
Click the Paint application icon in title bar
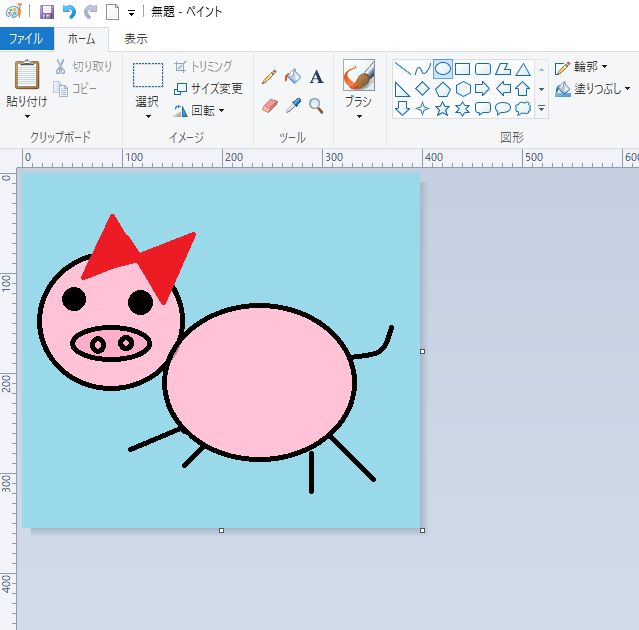(14, 11)
